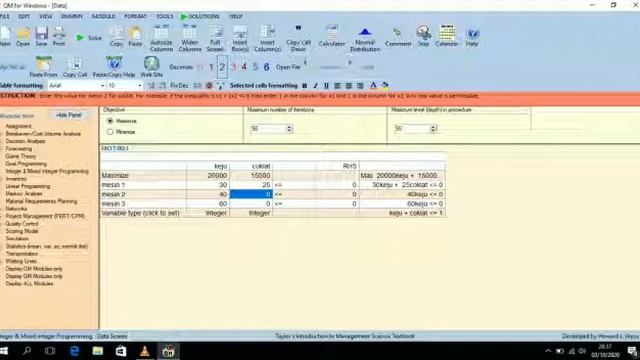Toggle Full Screen view icon
This screenshot has height=360, width=640.
(215, 38)
